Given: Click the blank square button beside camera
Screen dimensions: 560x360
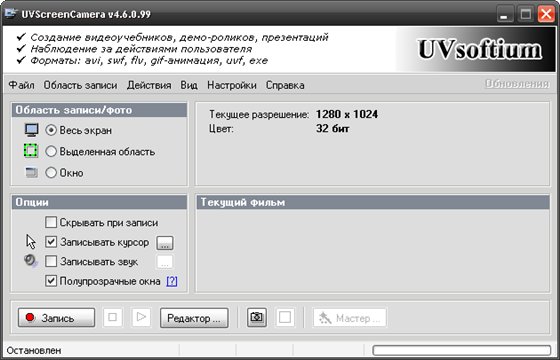Looking at the screenshot, I should [285, 317].
